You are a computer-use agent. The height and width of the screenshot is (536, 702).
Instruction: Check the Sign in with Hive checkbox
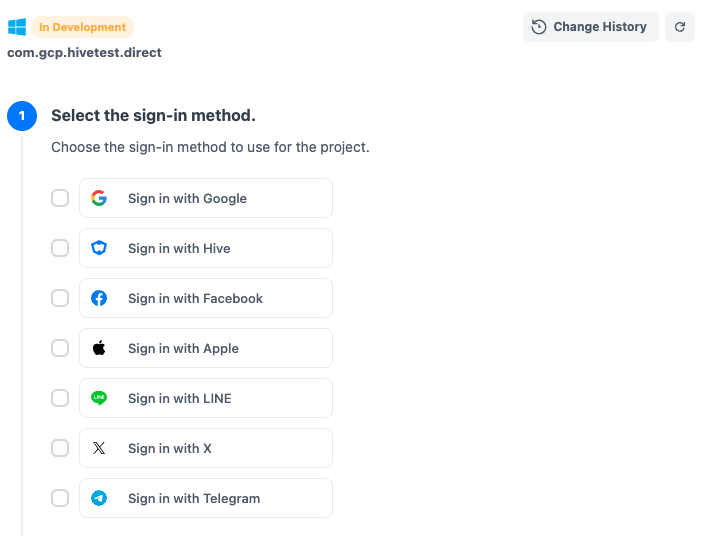60,248
